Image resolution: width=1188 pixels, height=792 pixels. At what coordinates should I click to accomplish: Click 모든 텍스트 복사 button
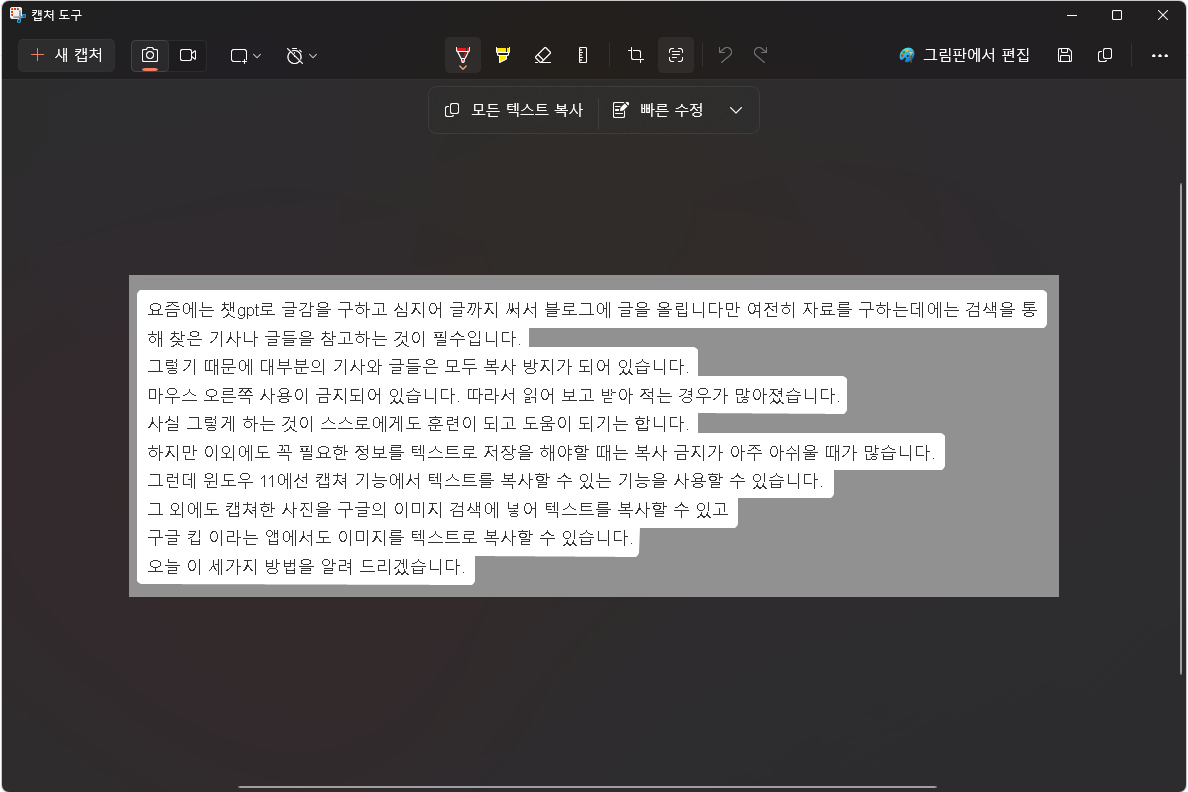pos(514,110)
